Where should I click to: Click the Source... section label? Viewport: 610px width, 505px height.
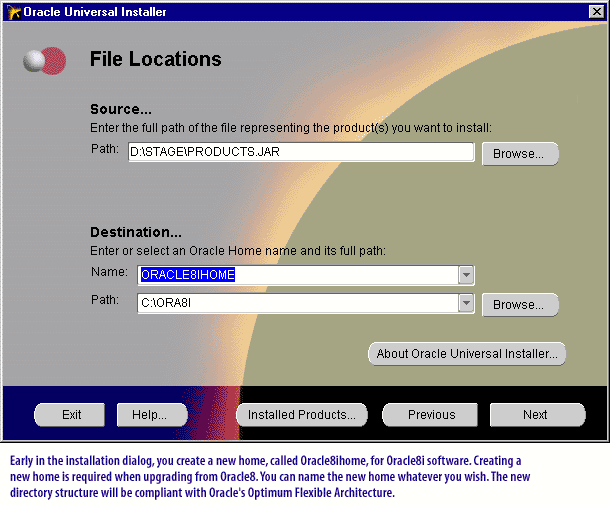click(x=121, y=109)
